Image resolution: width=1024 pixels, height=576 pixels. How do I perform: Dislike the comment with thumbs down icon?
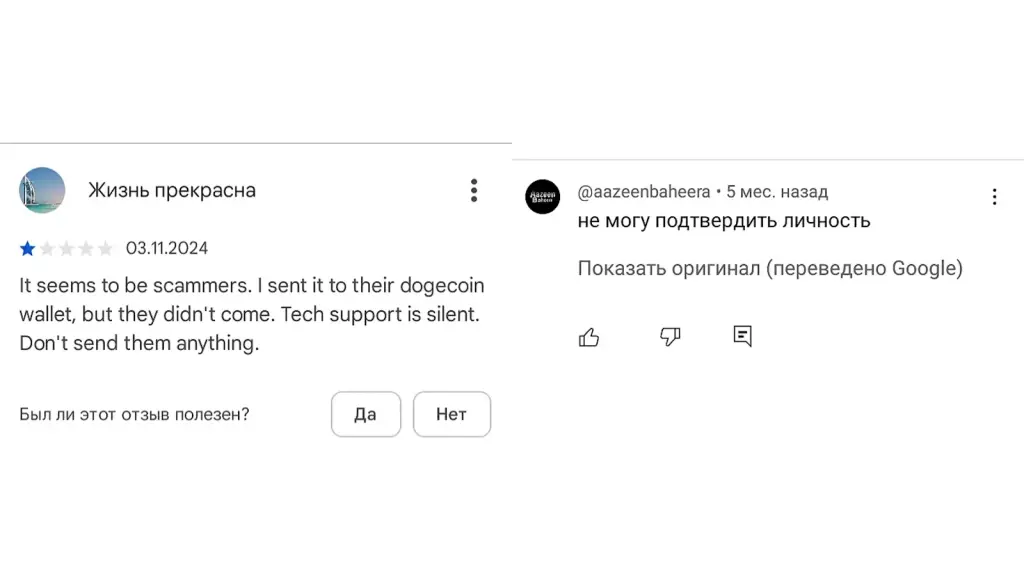click(x=670, y=337)
